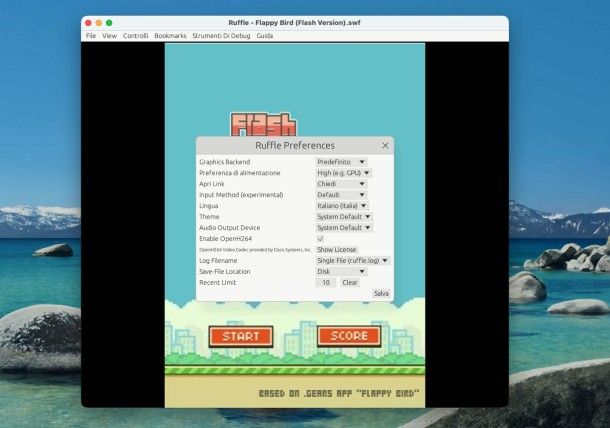This screenshot has width=610, height=428.
Task: Change the Save-File Location dropdown
Action: pyautogui.click(x=341, y=271)
